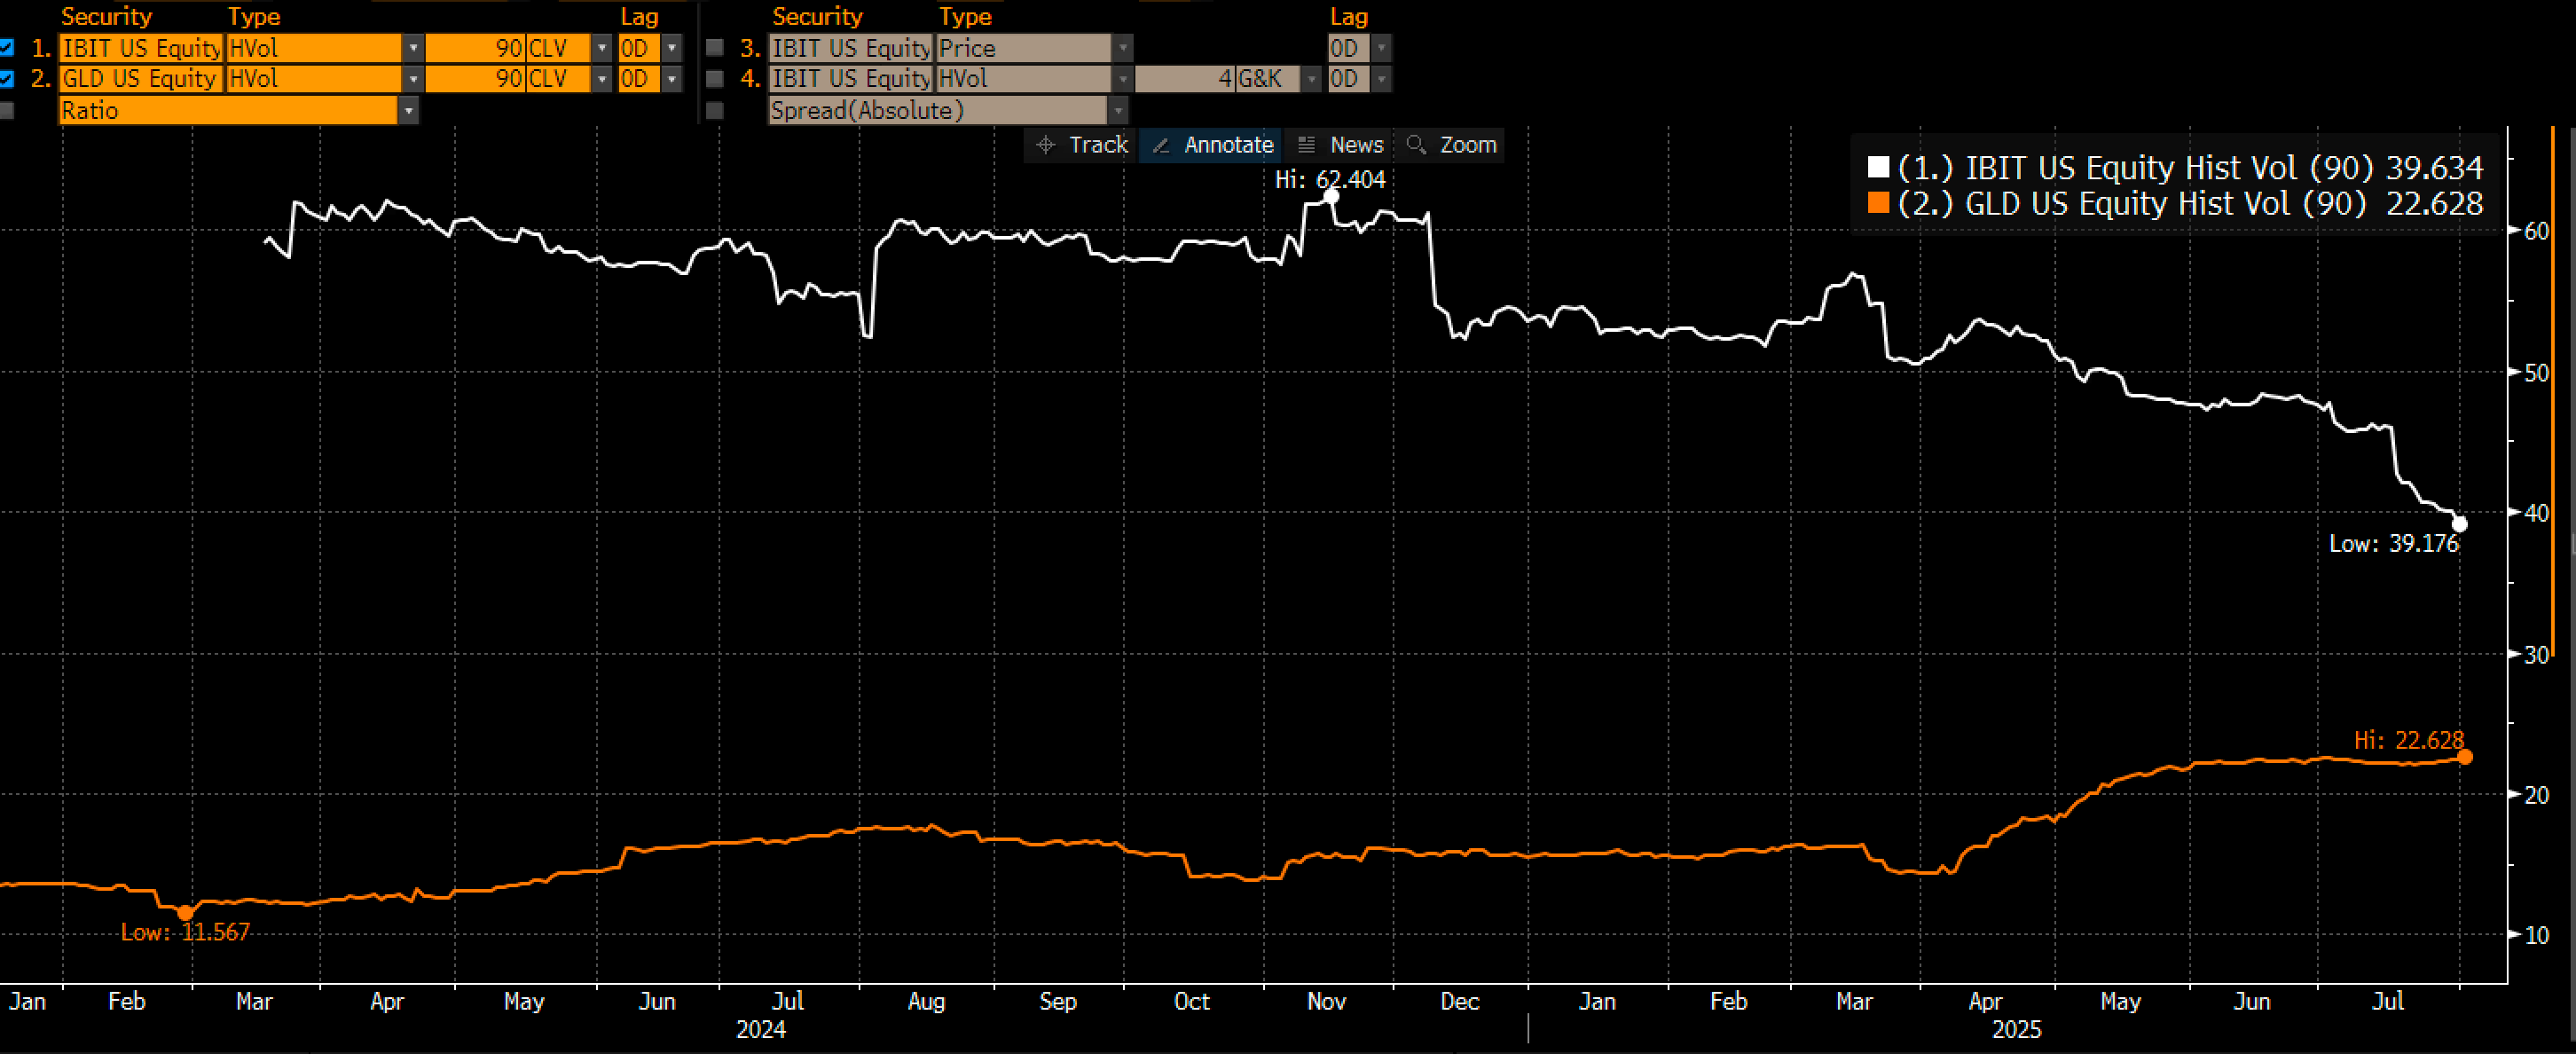
Task: Open the Ratio dropdown
Action: (x=410, y=111)
